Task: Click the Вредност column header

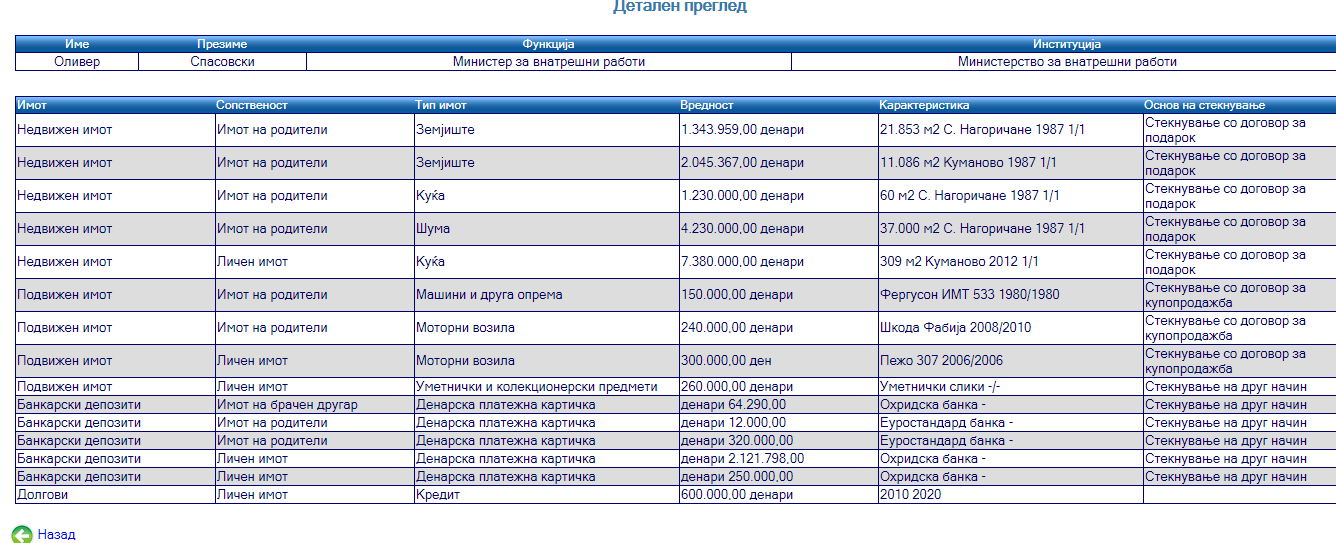Action: 707,105
